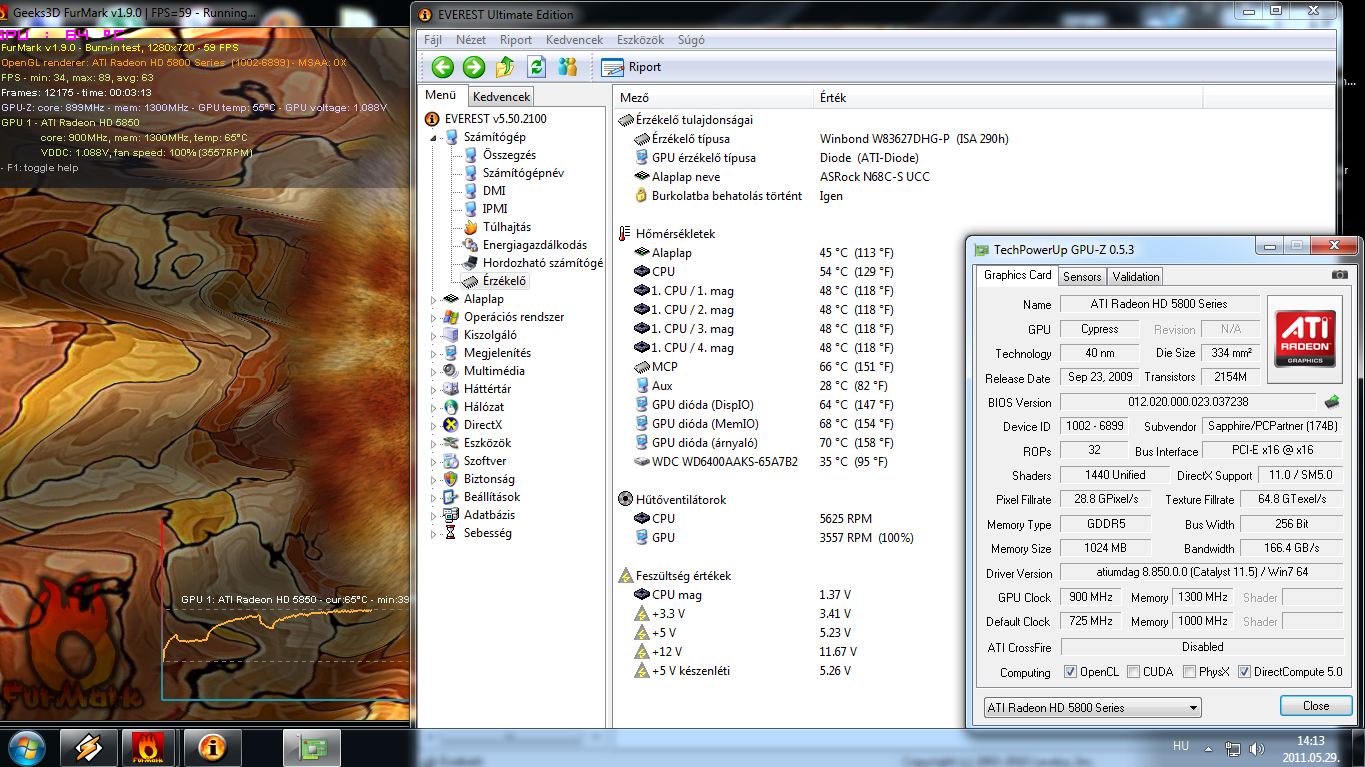Switch to the Sensors tab in GPU-Z
This screenshot has height=767, width=1365.
(1082, 277)
